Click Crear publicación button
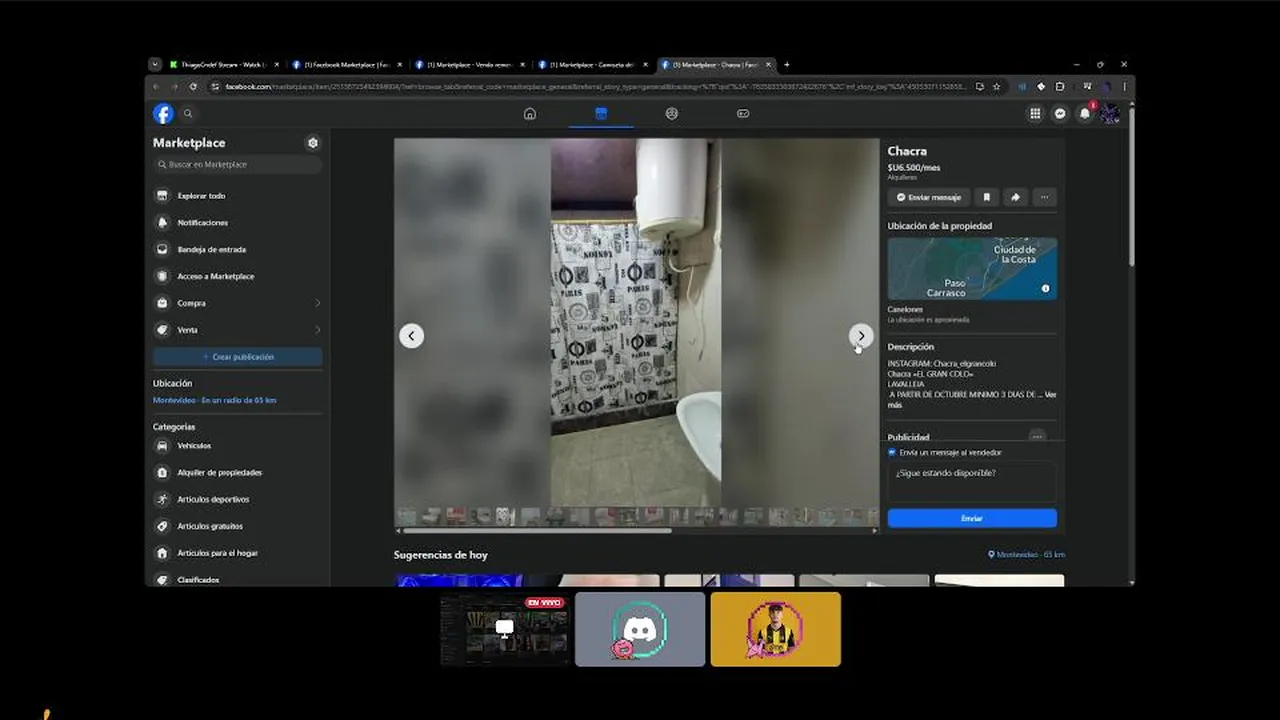 point(238,357)
